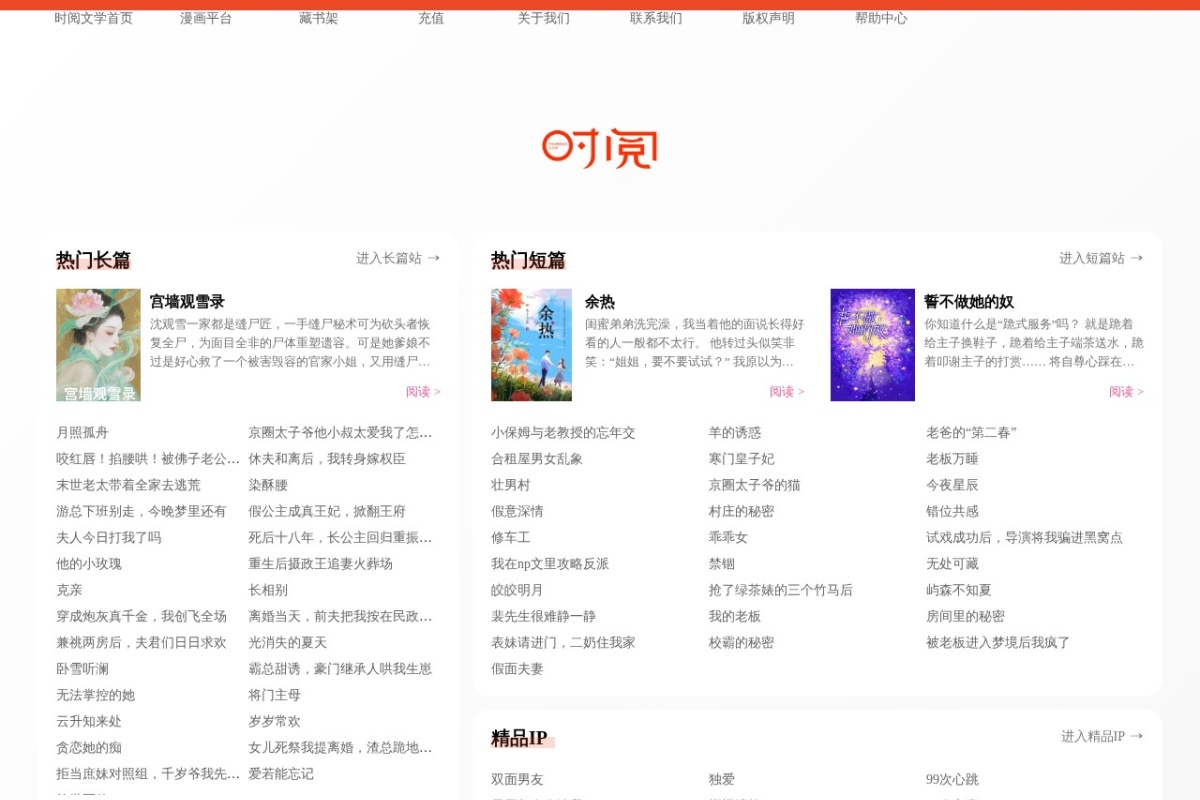Open novel 光消失的夏天
This screenshot has height=800, width=1200.
click(x=287, y=643)
